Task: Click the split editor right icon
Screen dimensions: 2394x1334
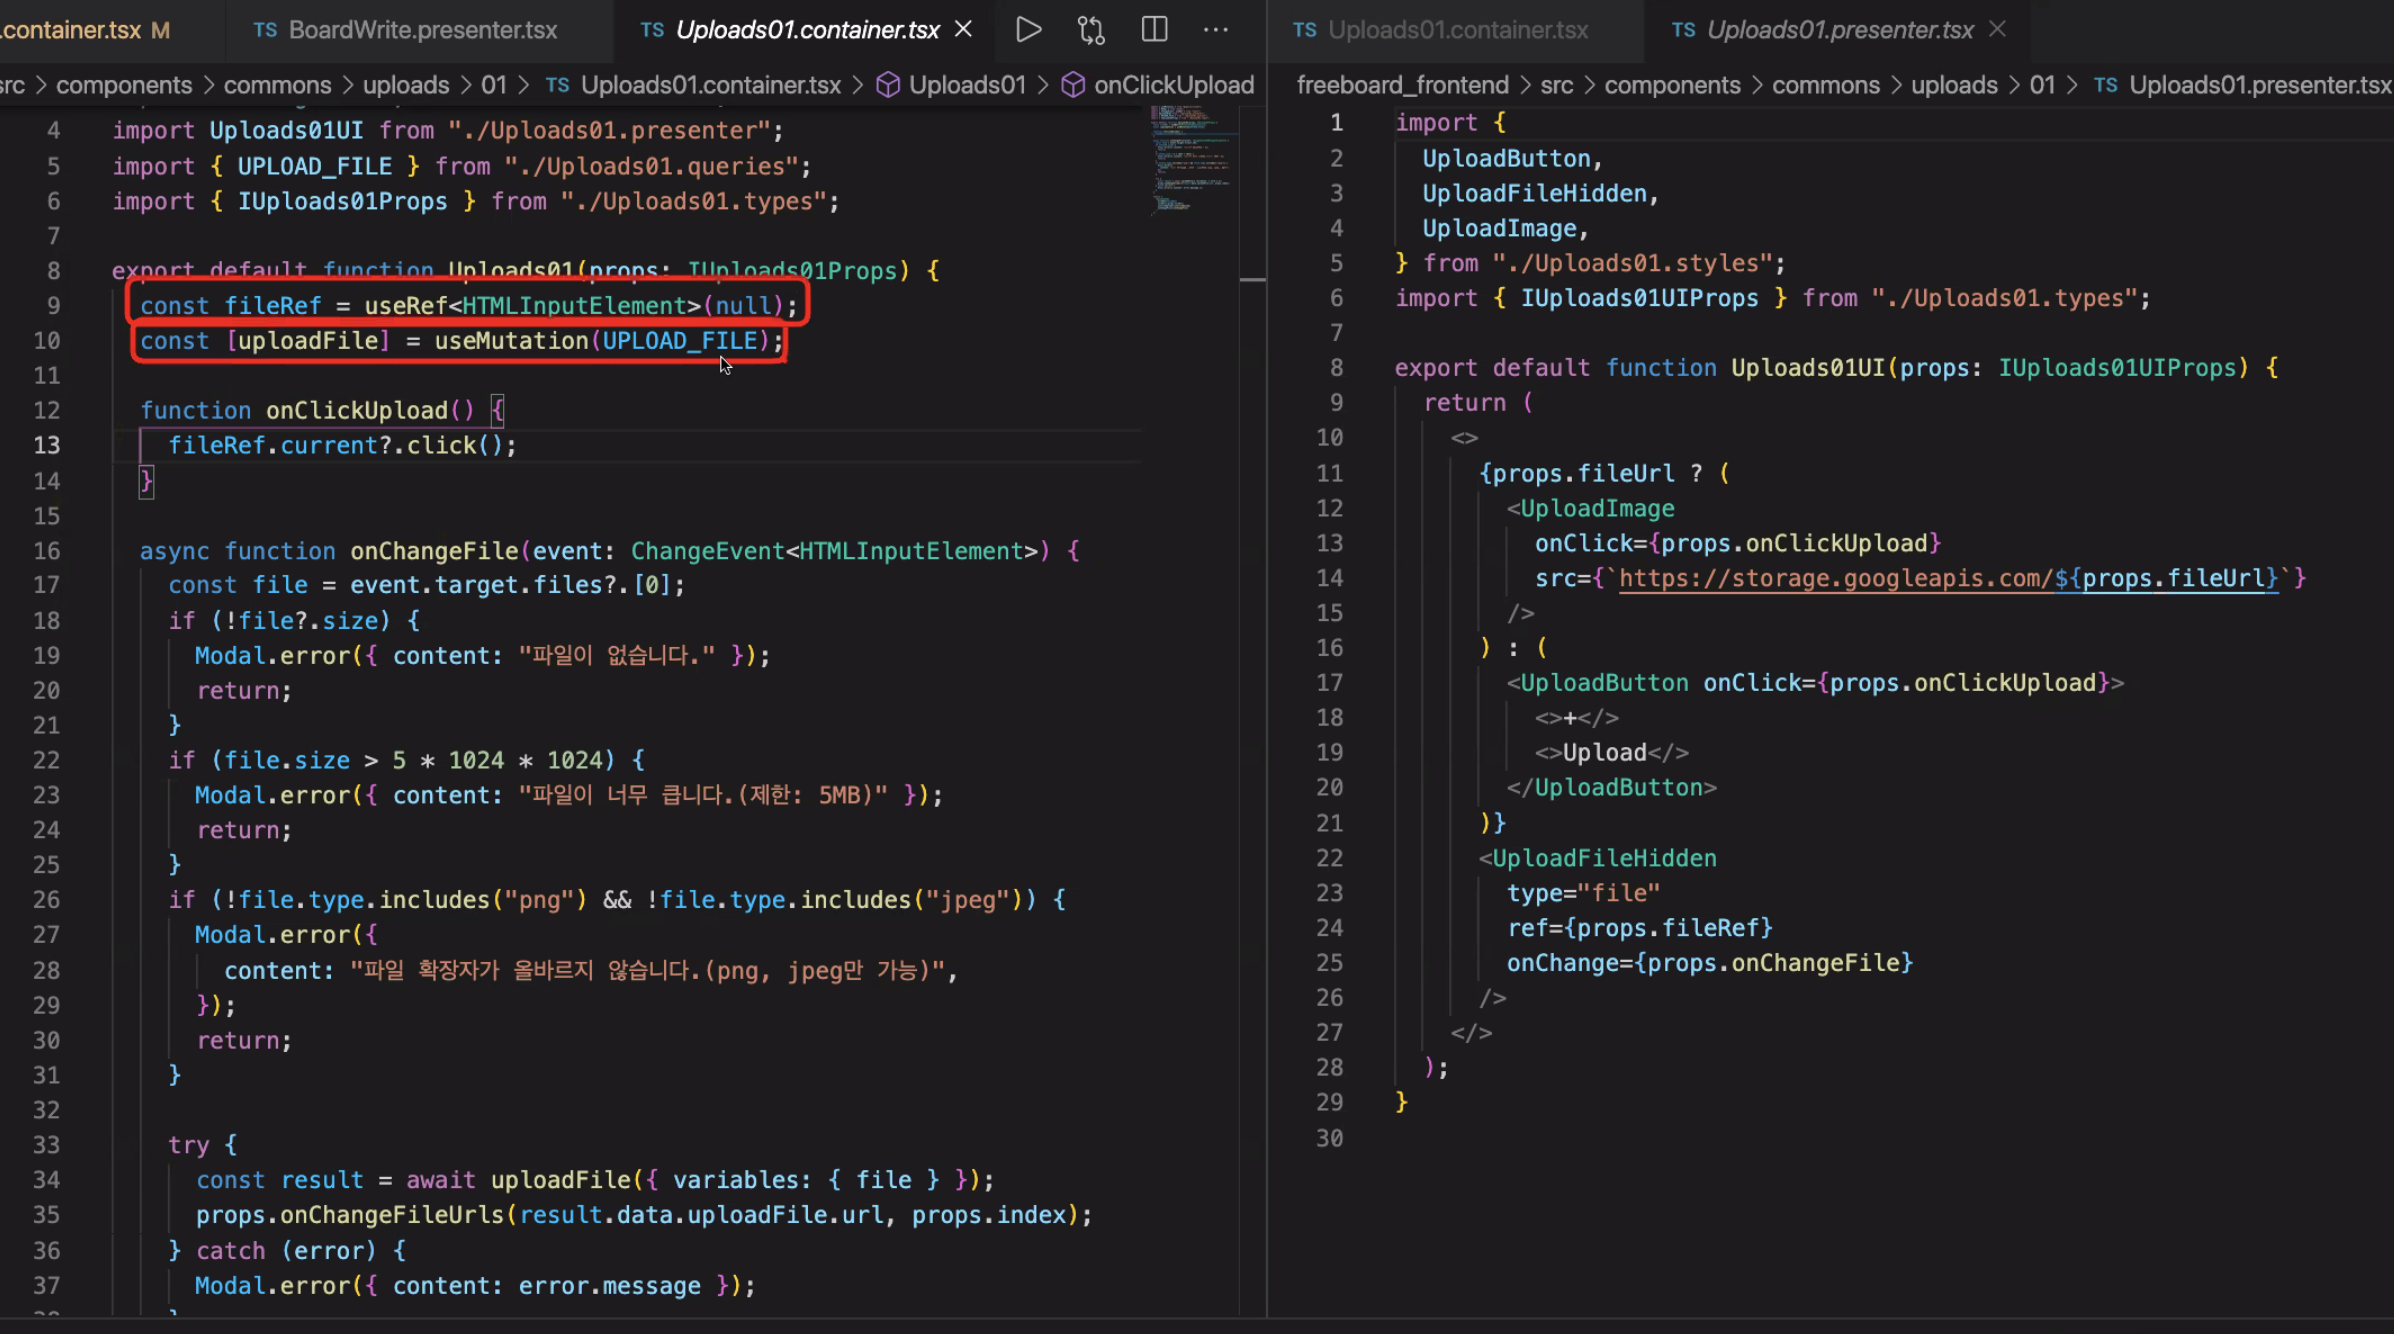Action: 1154,29
